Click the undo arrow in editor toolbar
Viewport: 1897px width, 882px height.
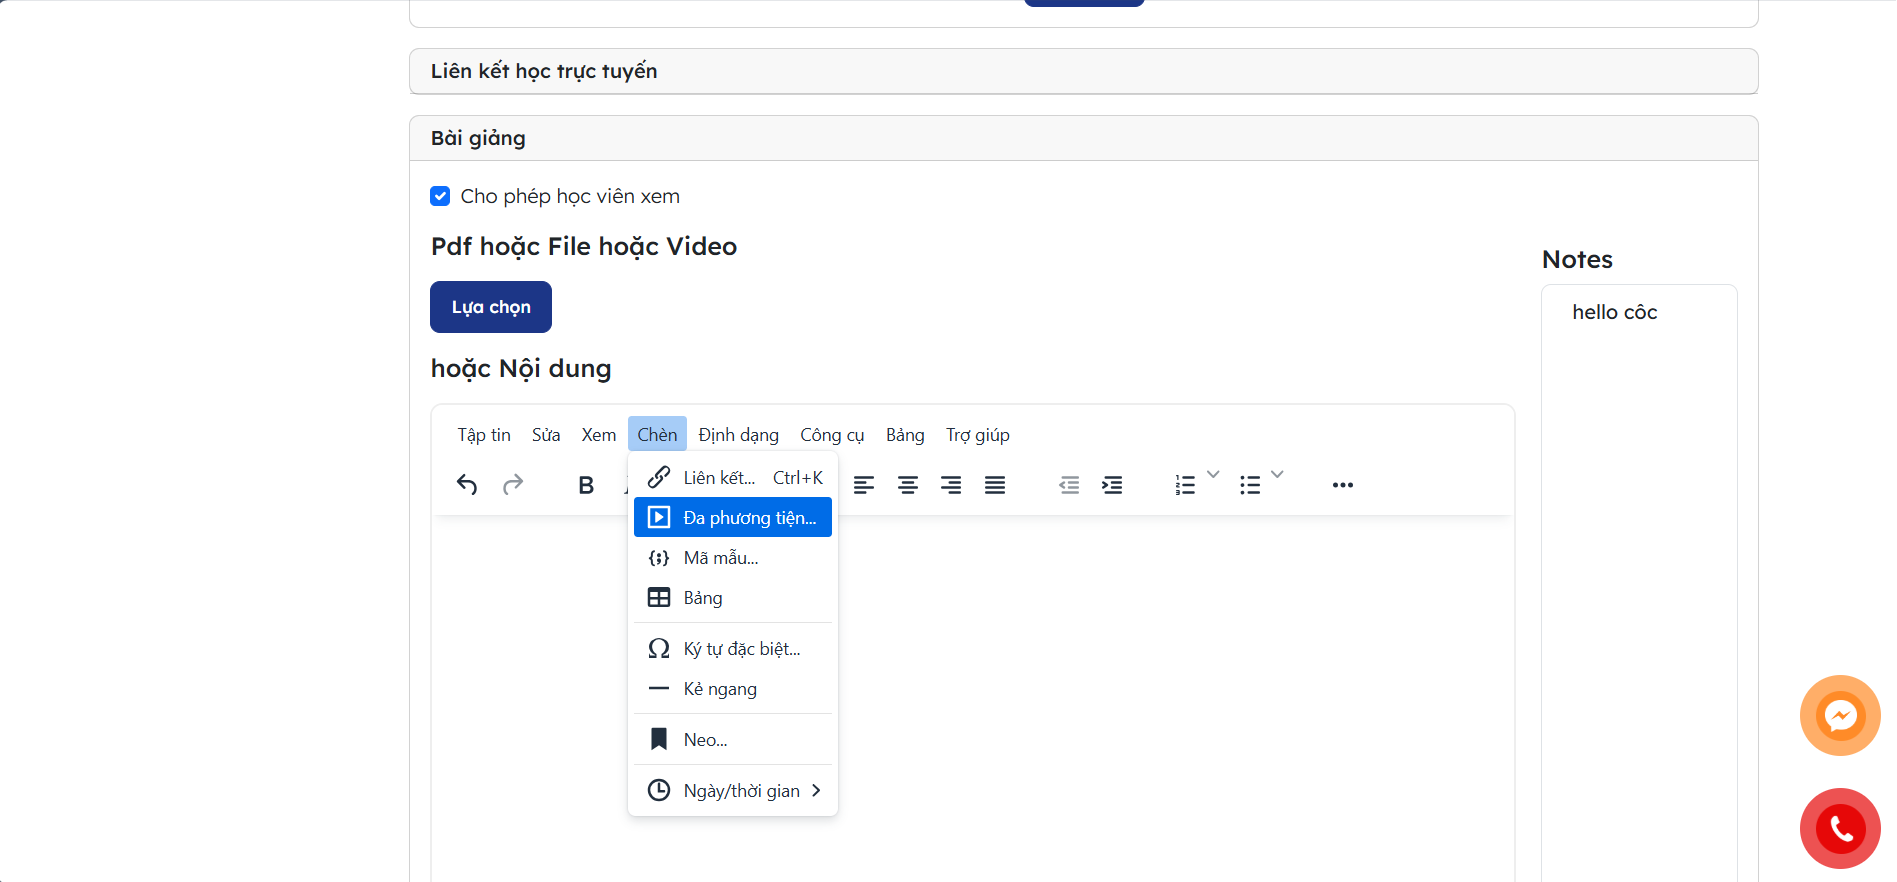coord(467,485)
